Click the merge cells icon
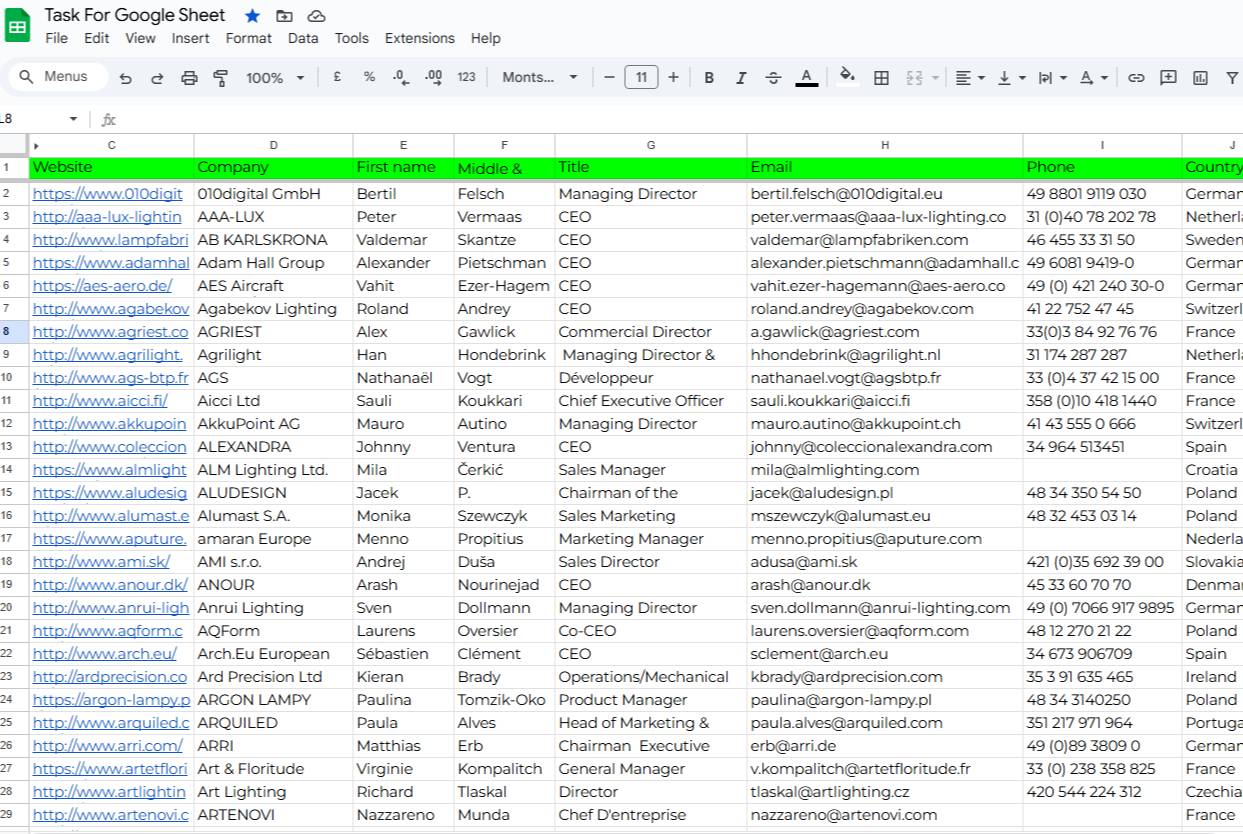 pyautogui.click(x=914, y=78)
